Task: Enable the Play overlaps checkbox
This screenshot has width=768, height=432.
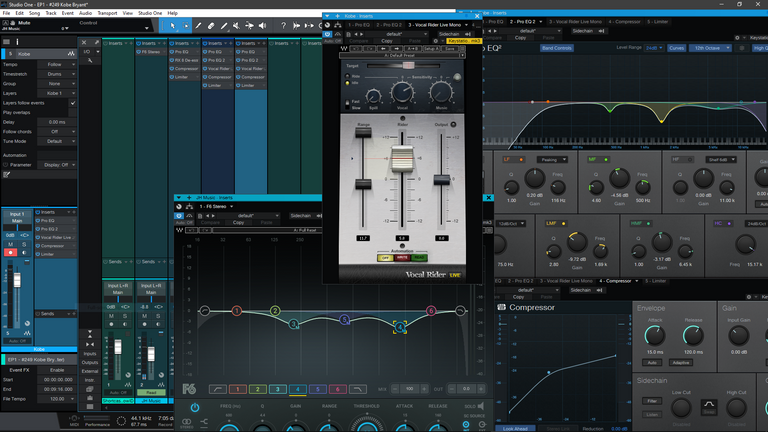Action: [x=72, y=112]
